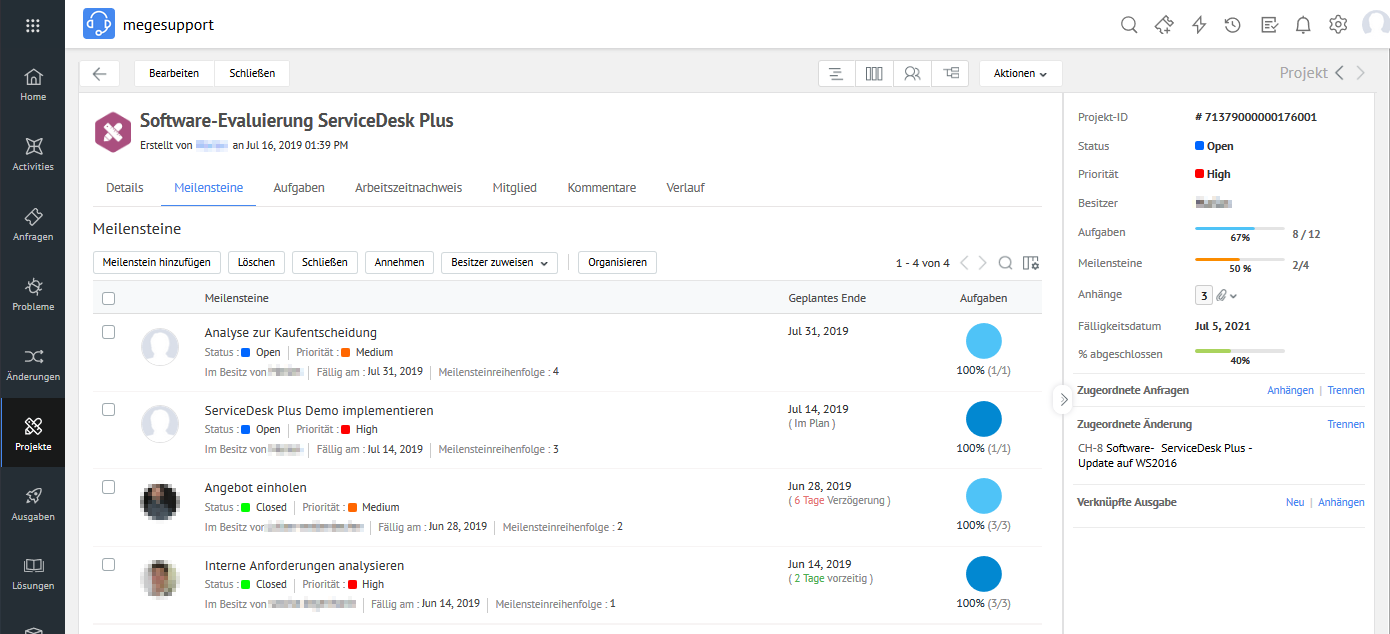The width and height of the screenshot is (1390, 634).
Task: Click the Bearbeiten button
Action: point(174,73)
